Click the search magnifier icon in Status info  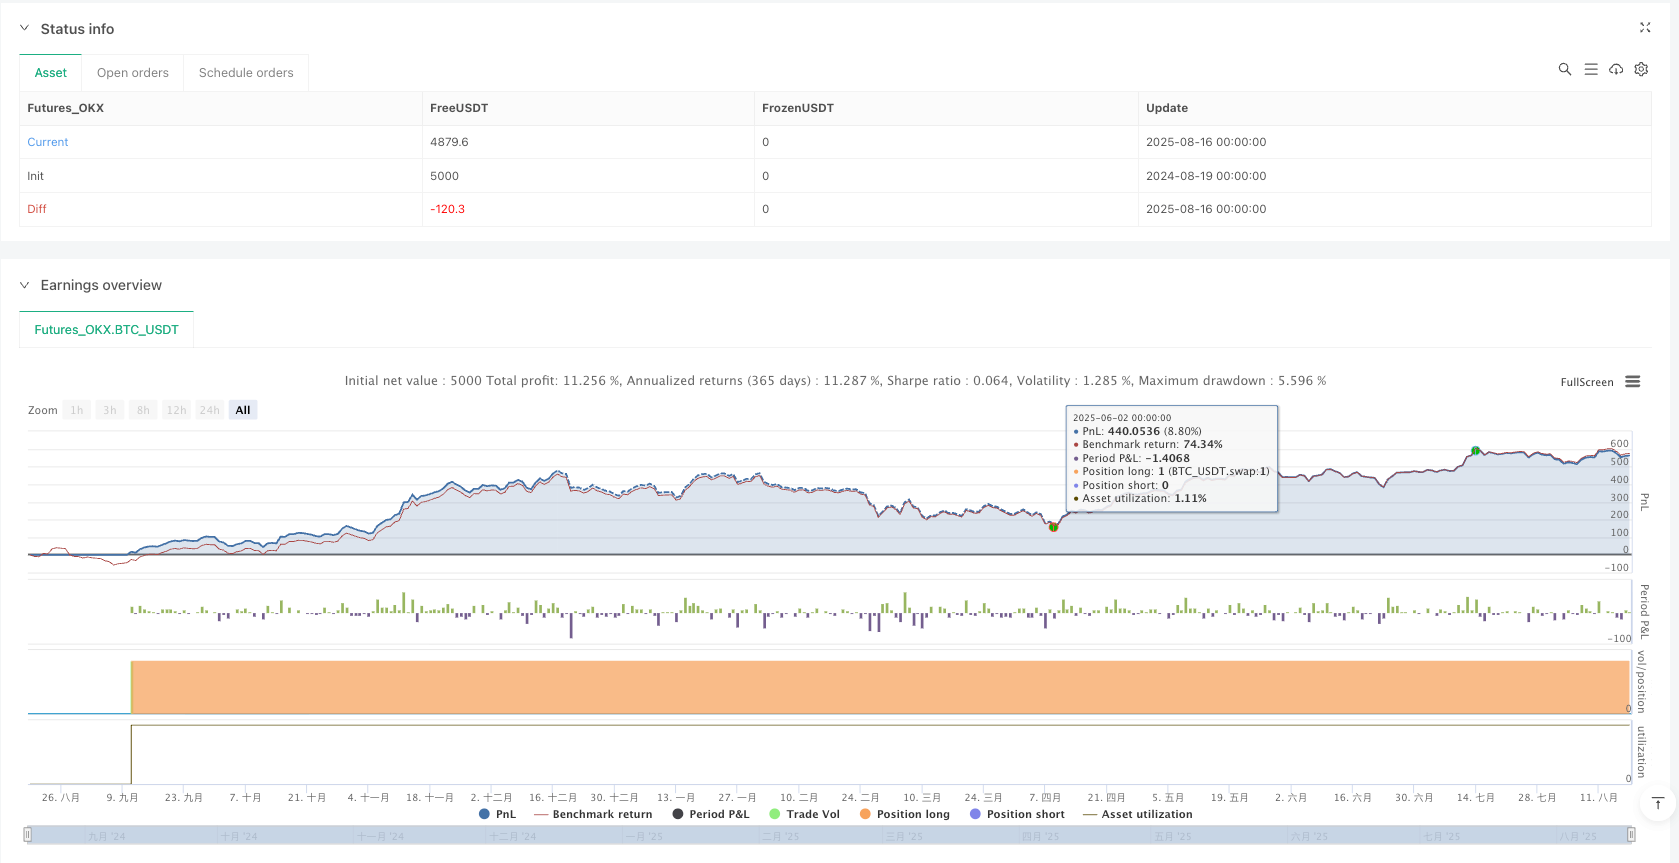coord(1564,69)
